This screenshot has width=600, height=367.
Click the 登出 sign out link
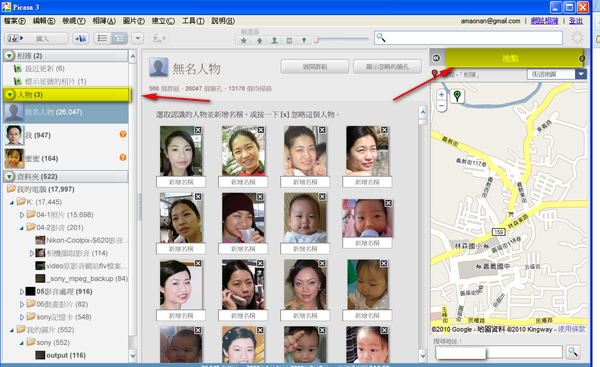(576, 21)
